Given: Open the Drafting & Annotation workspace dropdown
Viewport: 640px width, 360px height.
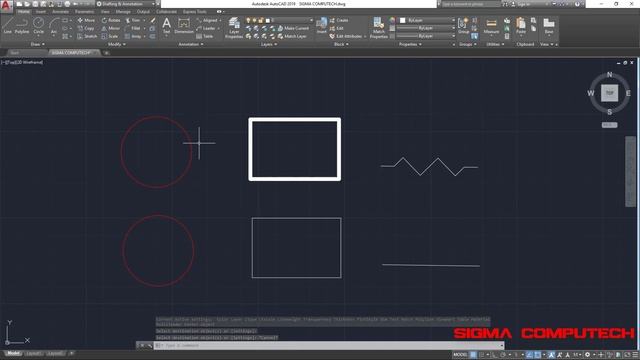Looking at the screenshot, I should tap(126, 4).
